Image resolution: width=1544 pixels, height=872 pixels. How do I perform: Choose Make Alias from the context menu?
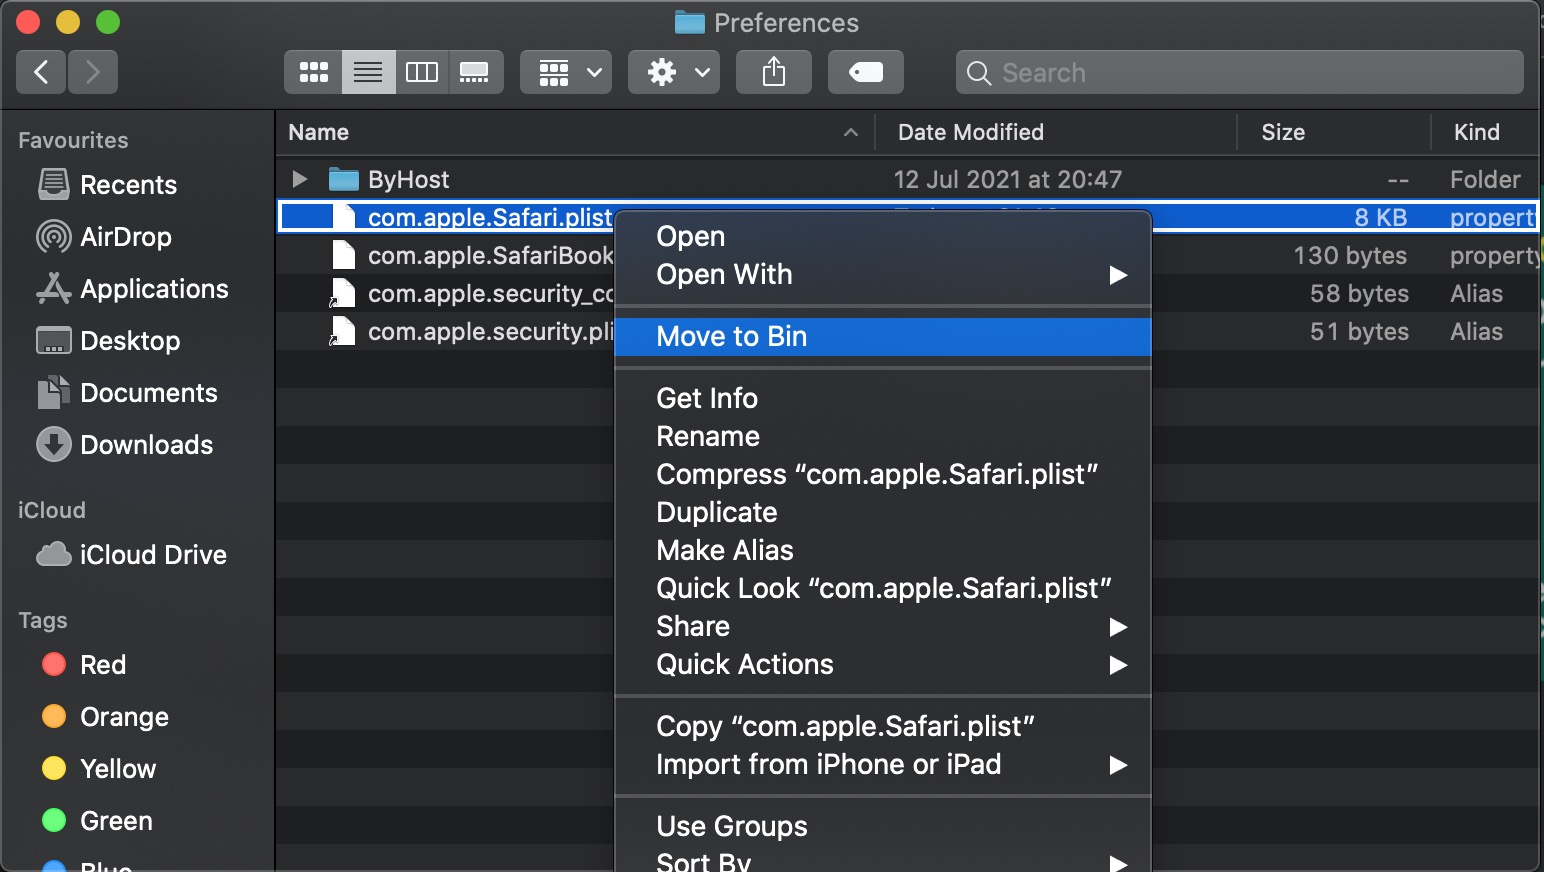click(882, 551)
